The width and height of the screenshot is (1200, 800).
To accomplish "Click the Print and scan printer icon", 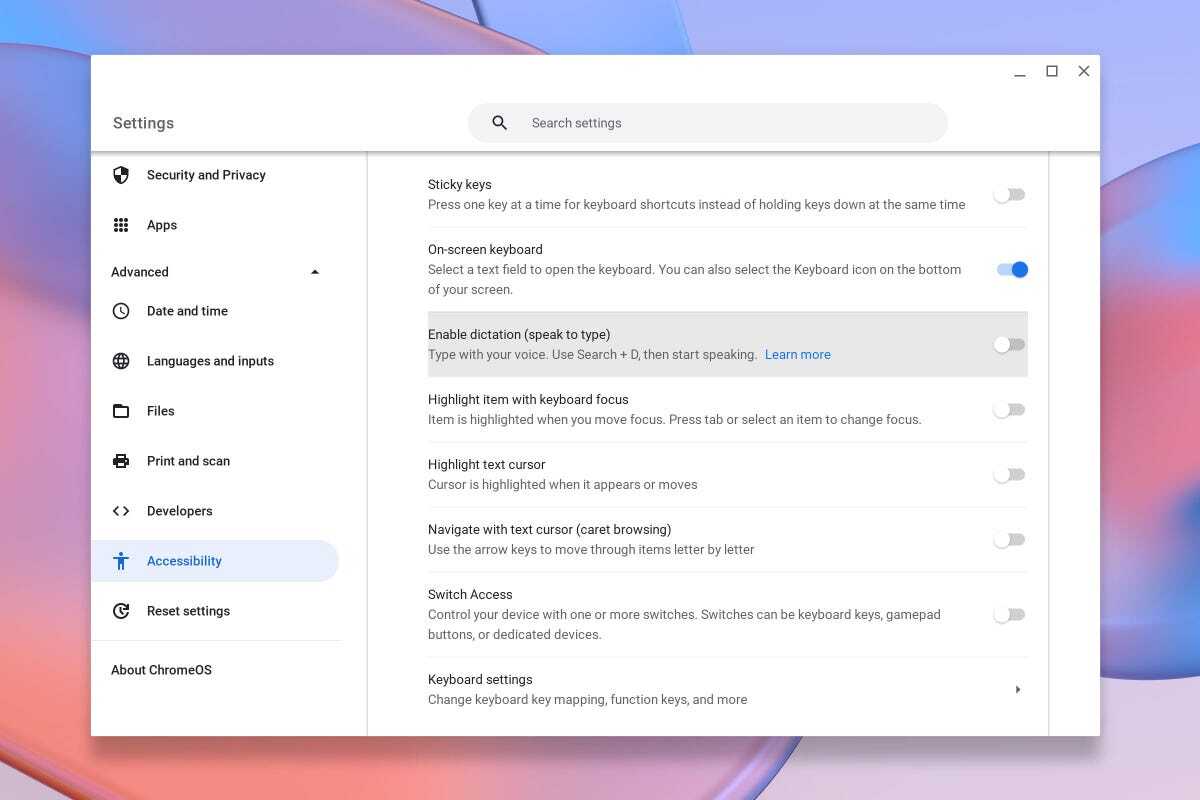I will click(x=121, y=461).
